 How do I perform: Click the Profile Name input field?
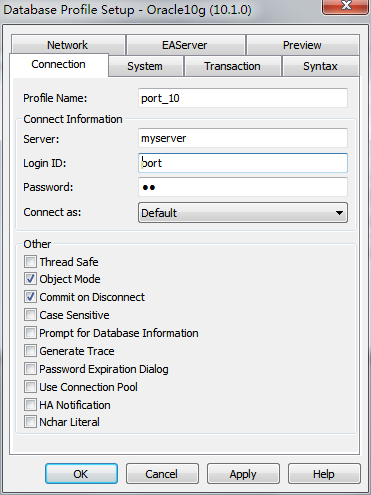click(x=243, y=98)
